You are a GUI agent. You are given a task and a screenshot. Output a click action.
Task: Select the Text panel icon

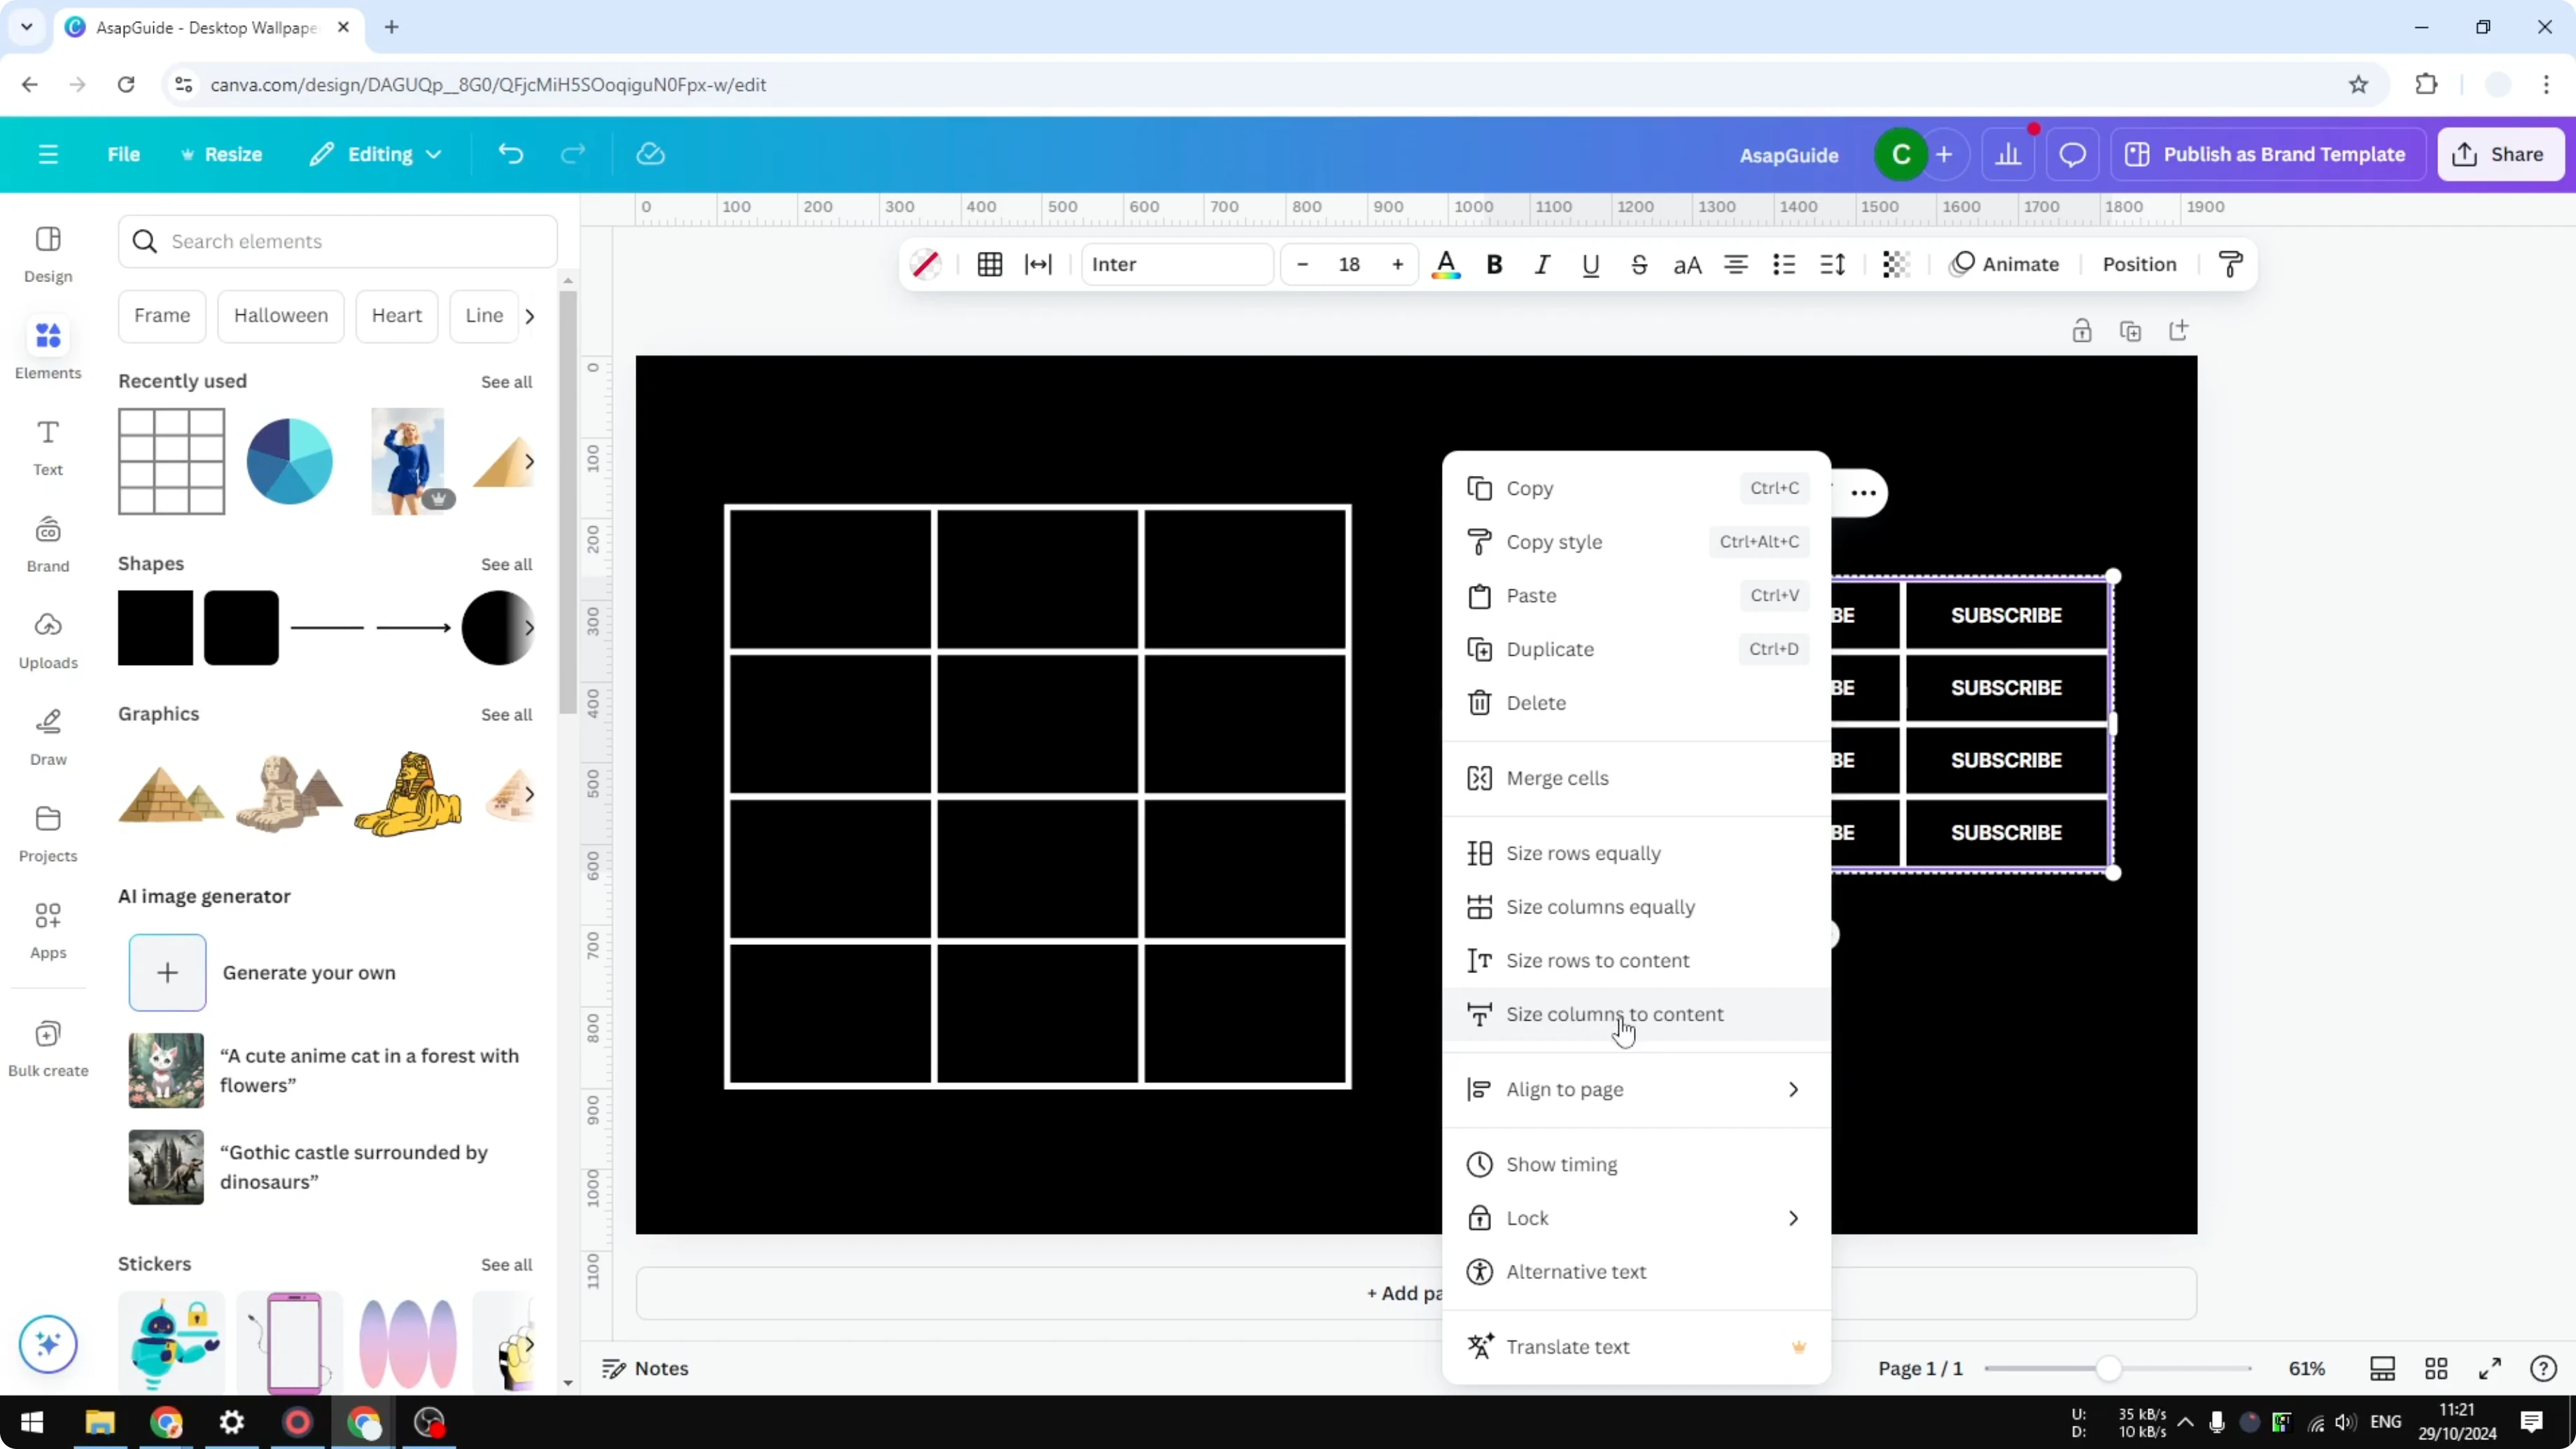pyautogui.click(x=47, y=445)
